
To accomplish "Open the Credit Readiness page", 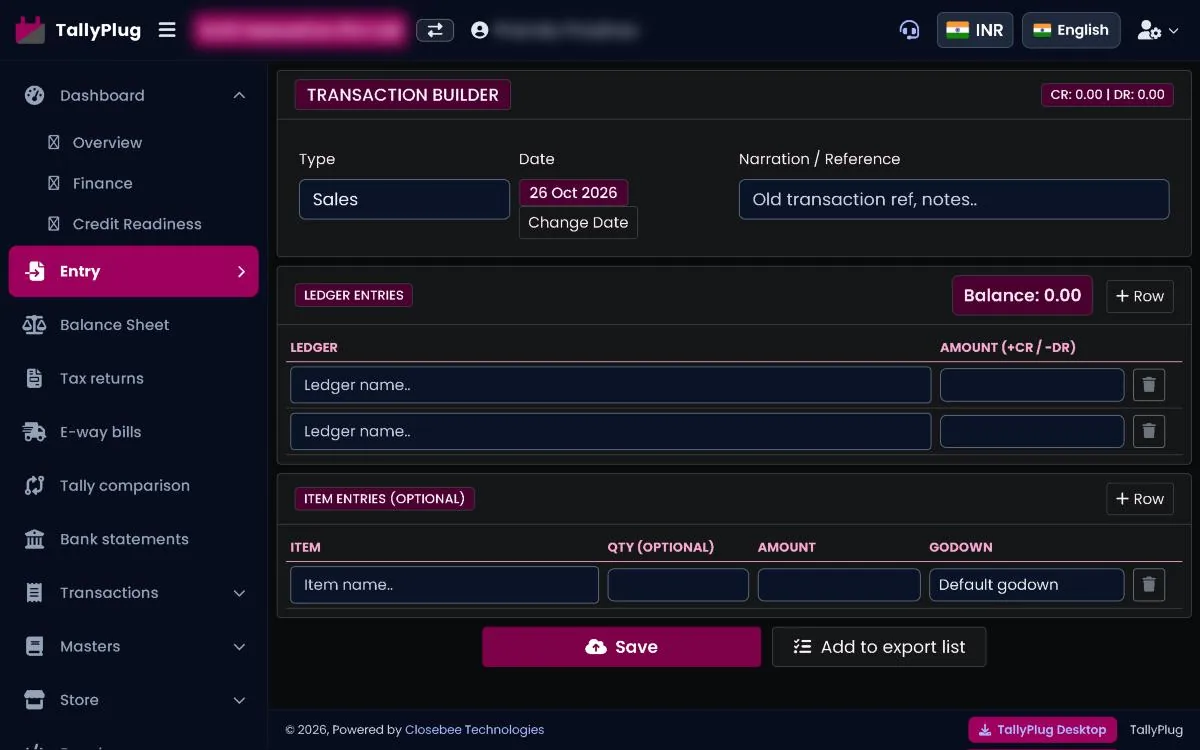I will pos(137,224).
